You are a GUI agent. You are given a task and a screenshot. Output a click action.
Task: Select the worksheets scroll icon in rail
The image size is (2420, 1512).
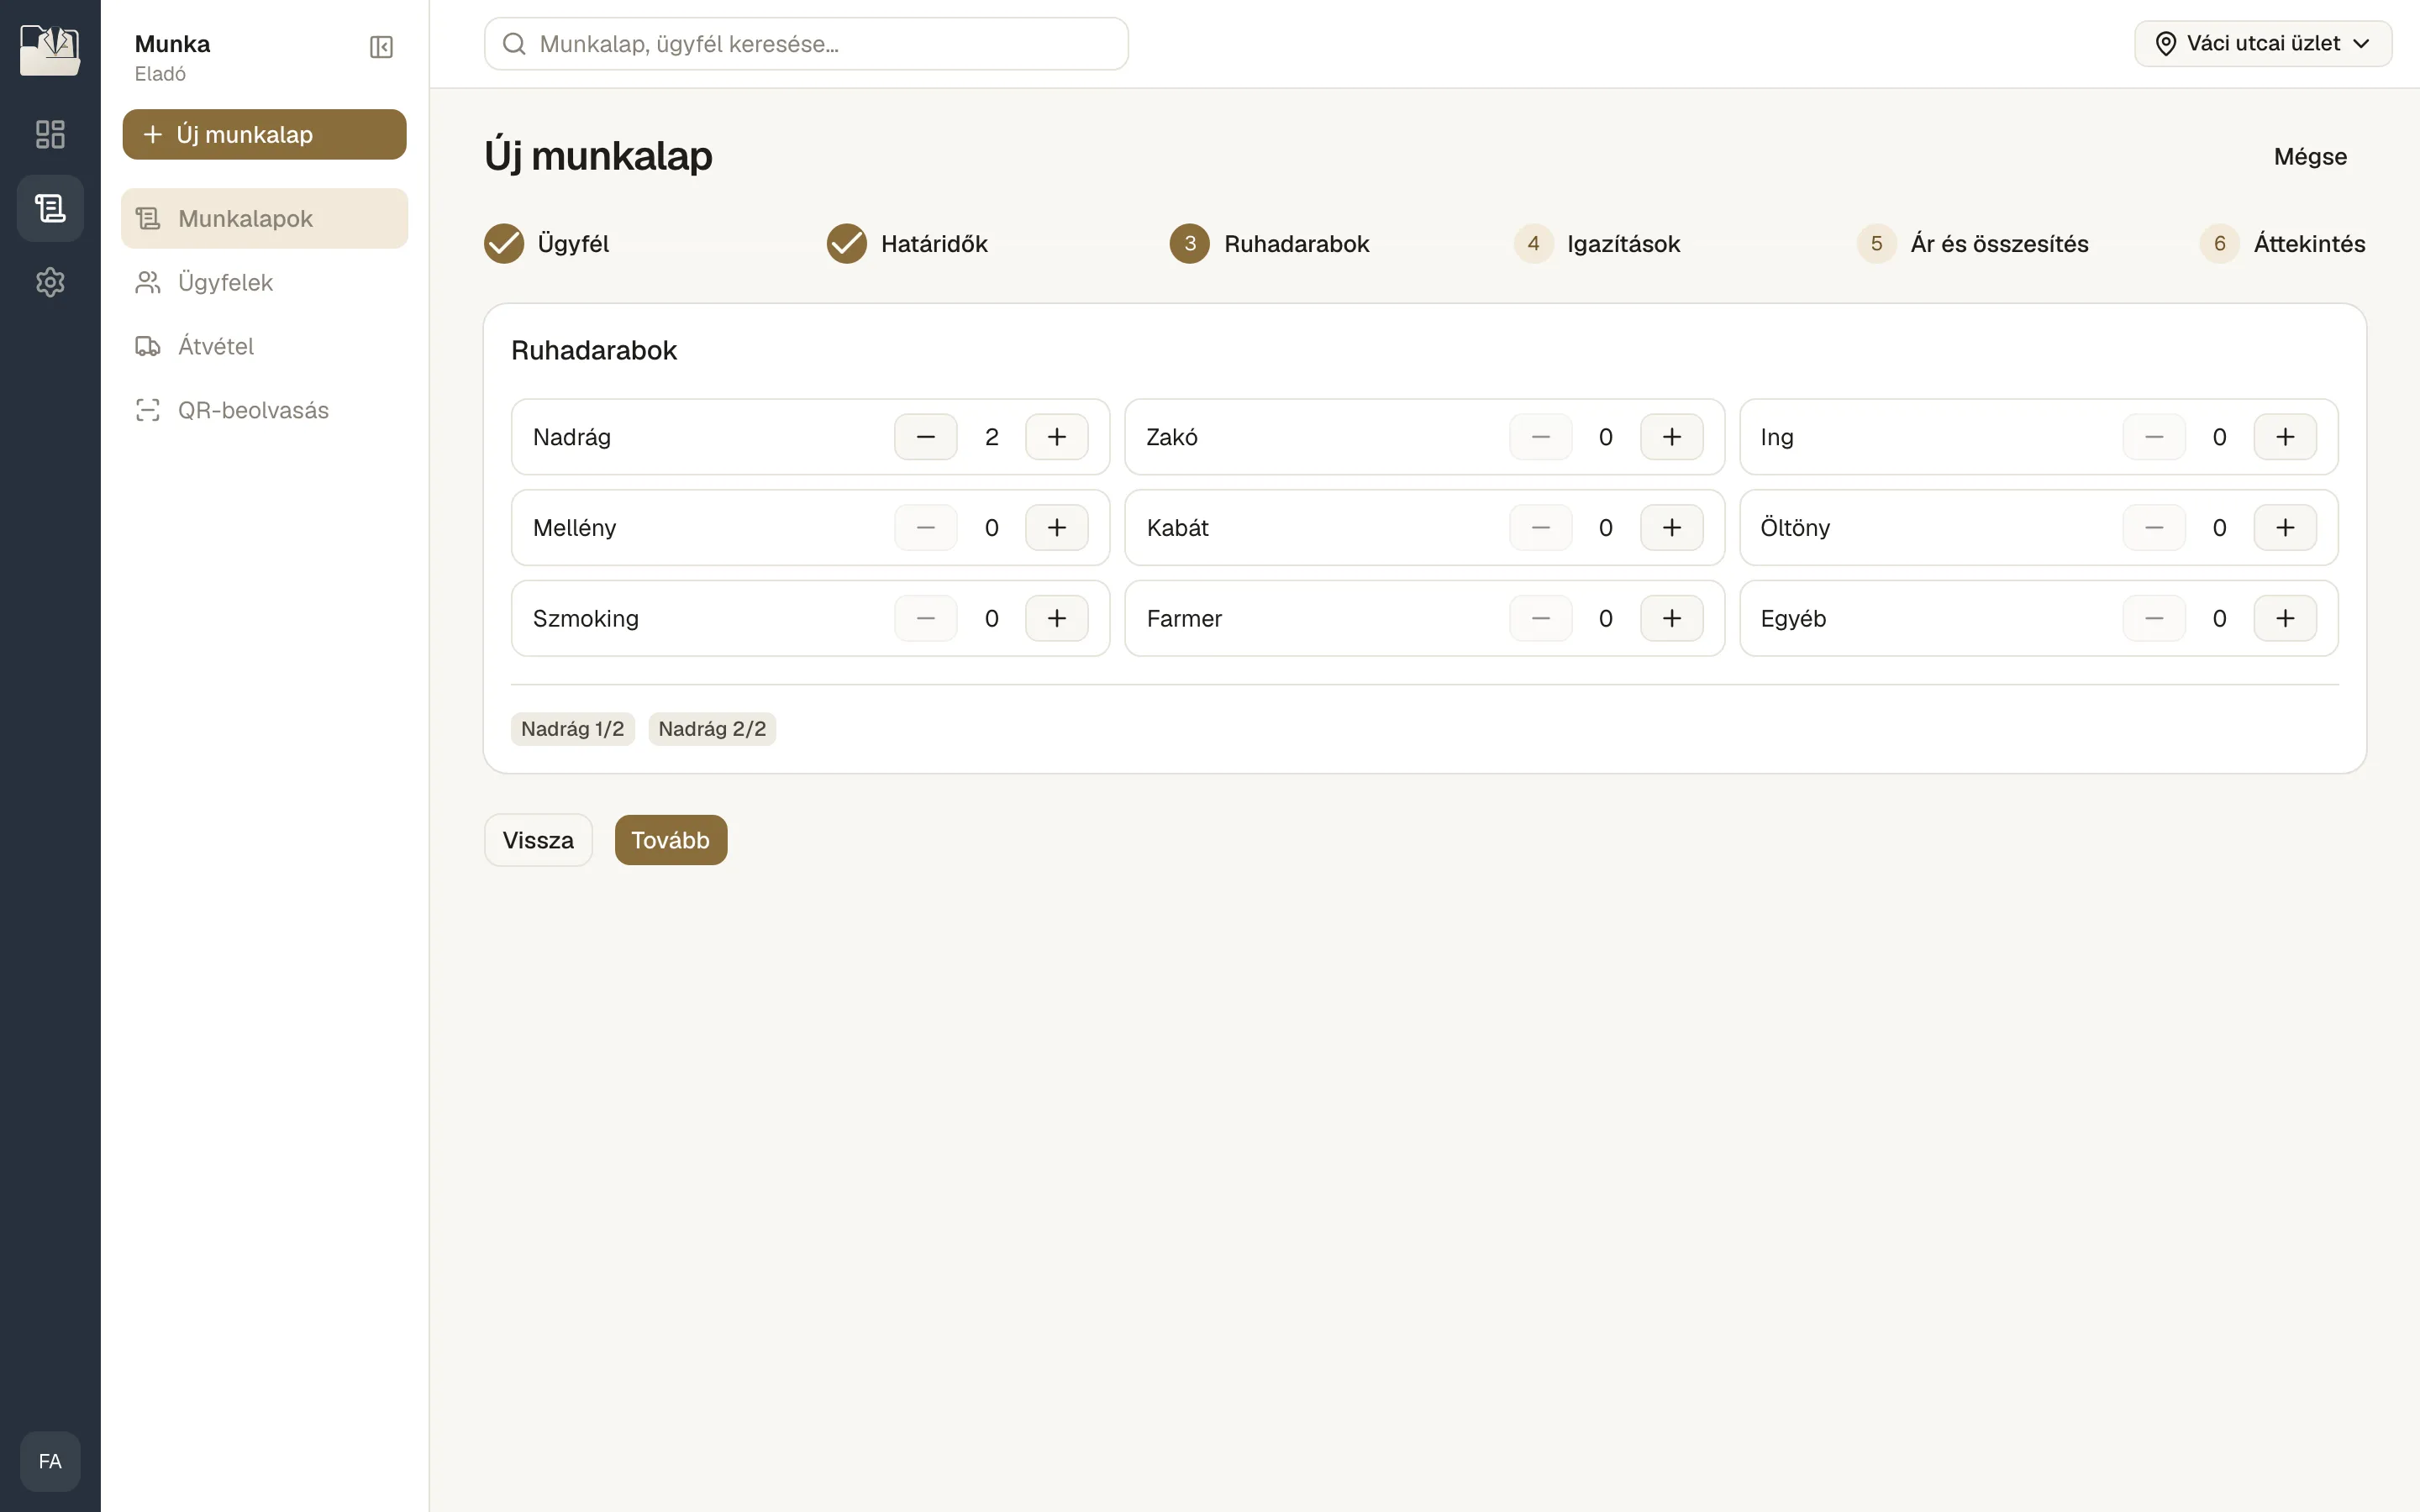[50, 208]
